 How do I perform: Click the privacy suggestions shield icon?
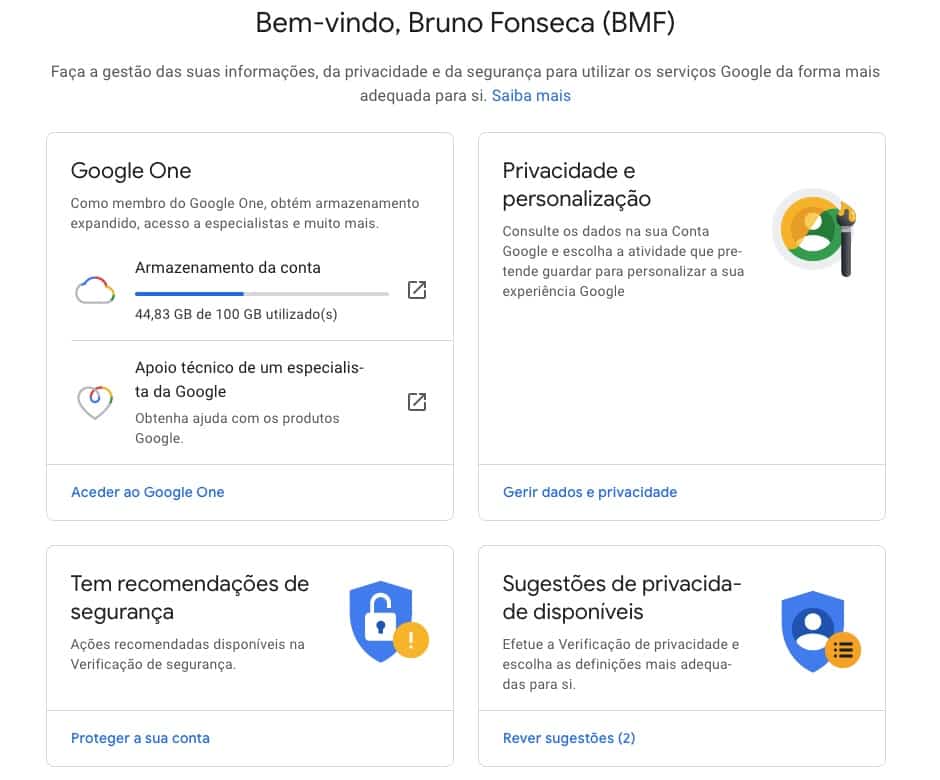[812, 630]
